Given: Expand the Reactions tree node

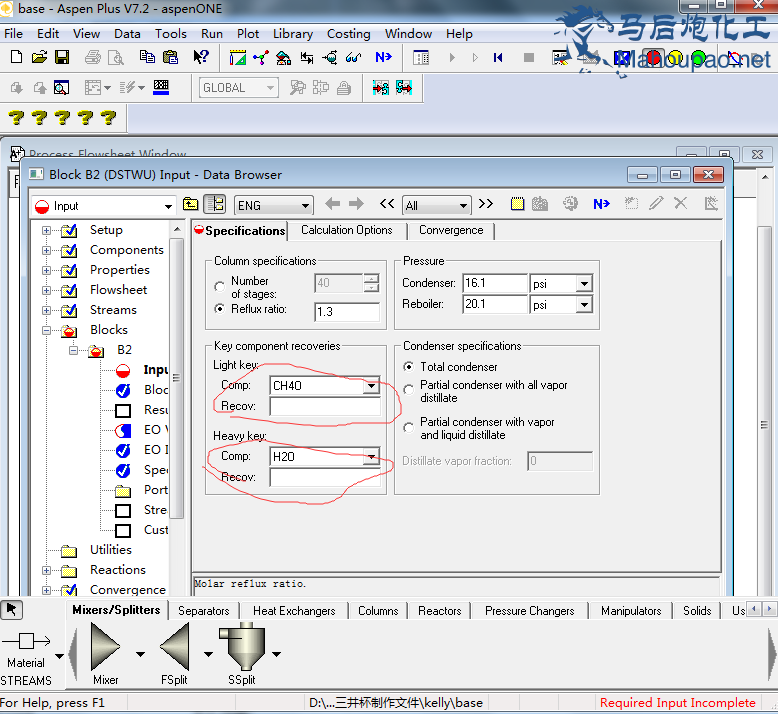Looking at the screenshot, I should tap(46, 570).
